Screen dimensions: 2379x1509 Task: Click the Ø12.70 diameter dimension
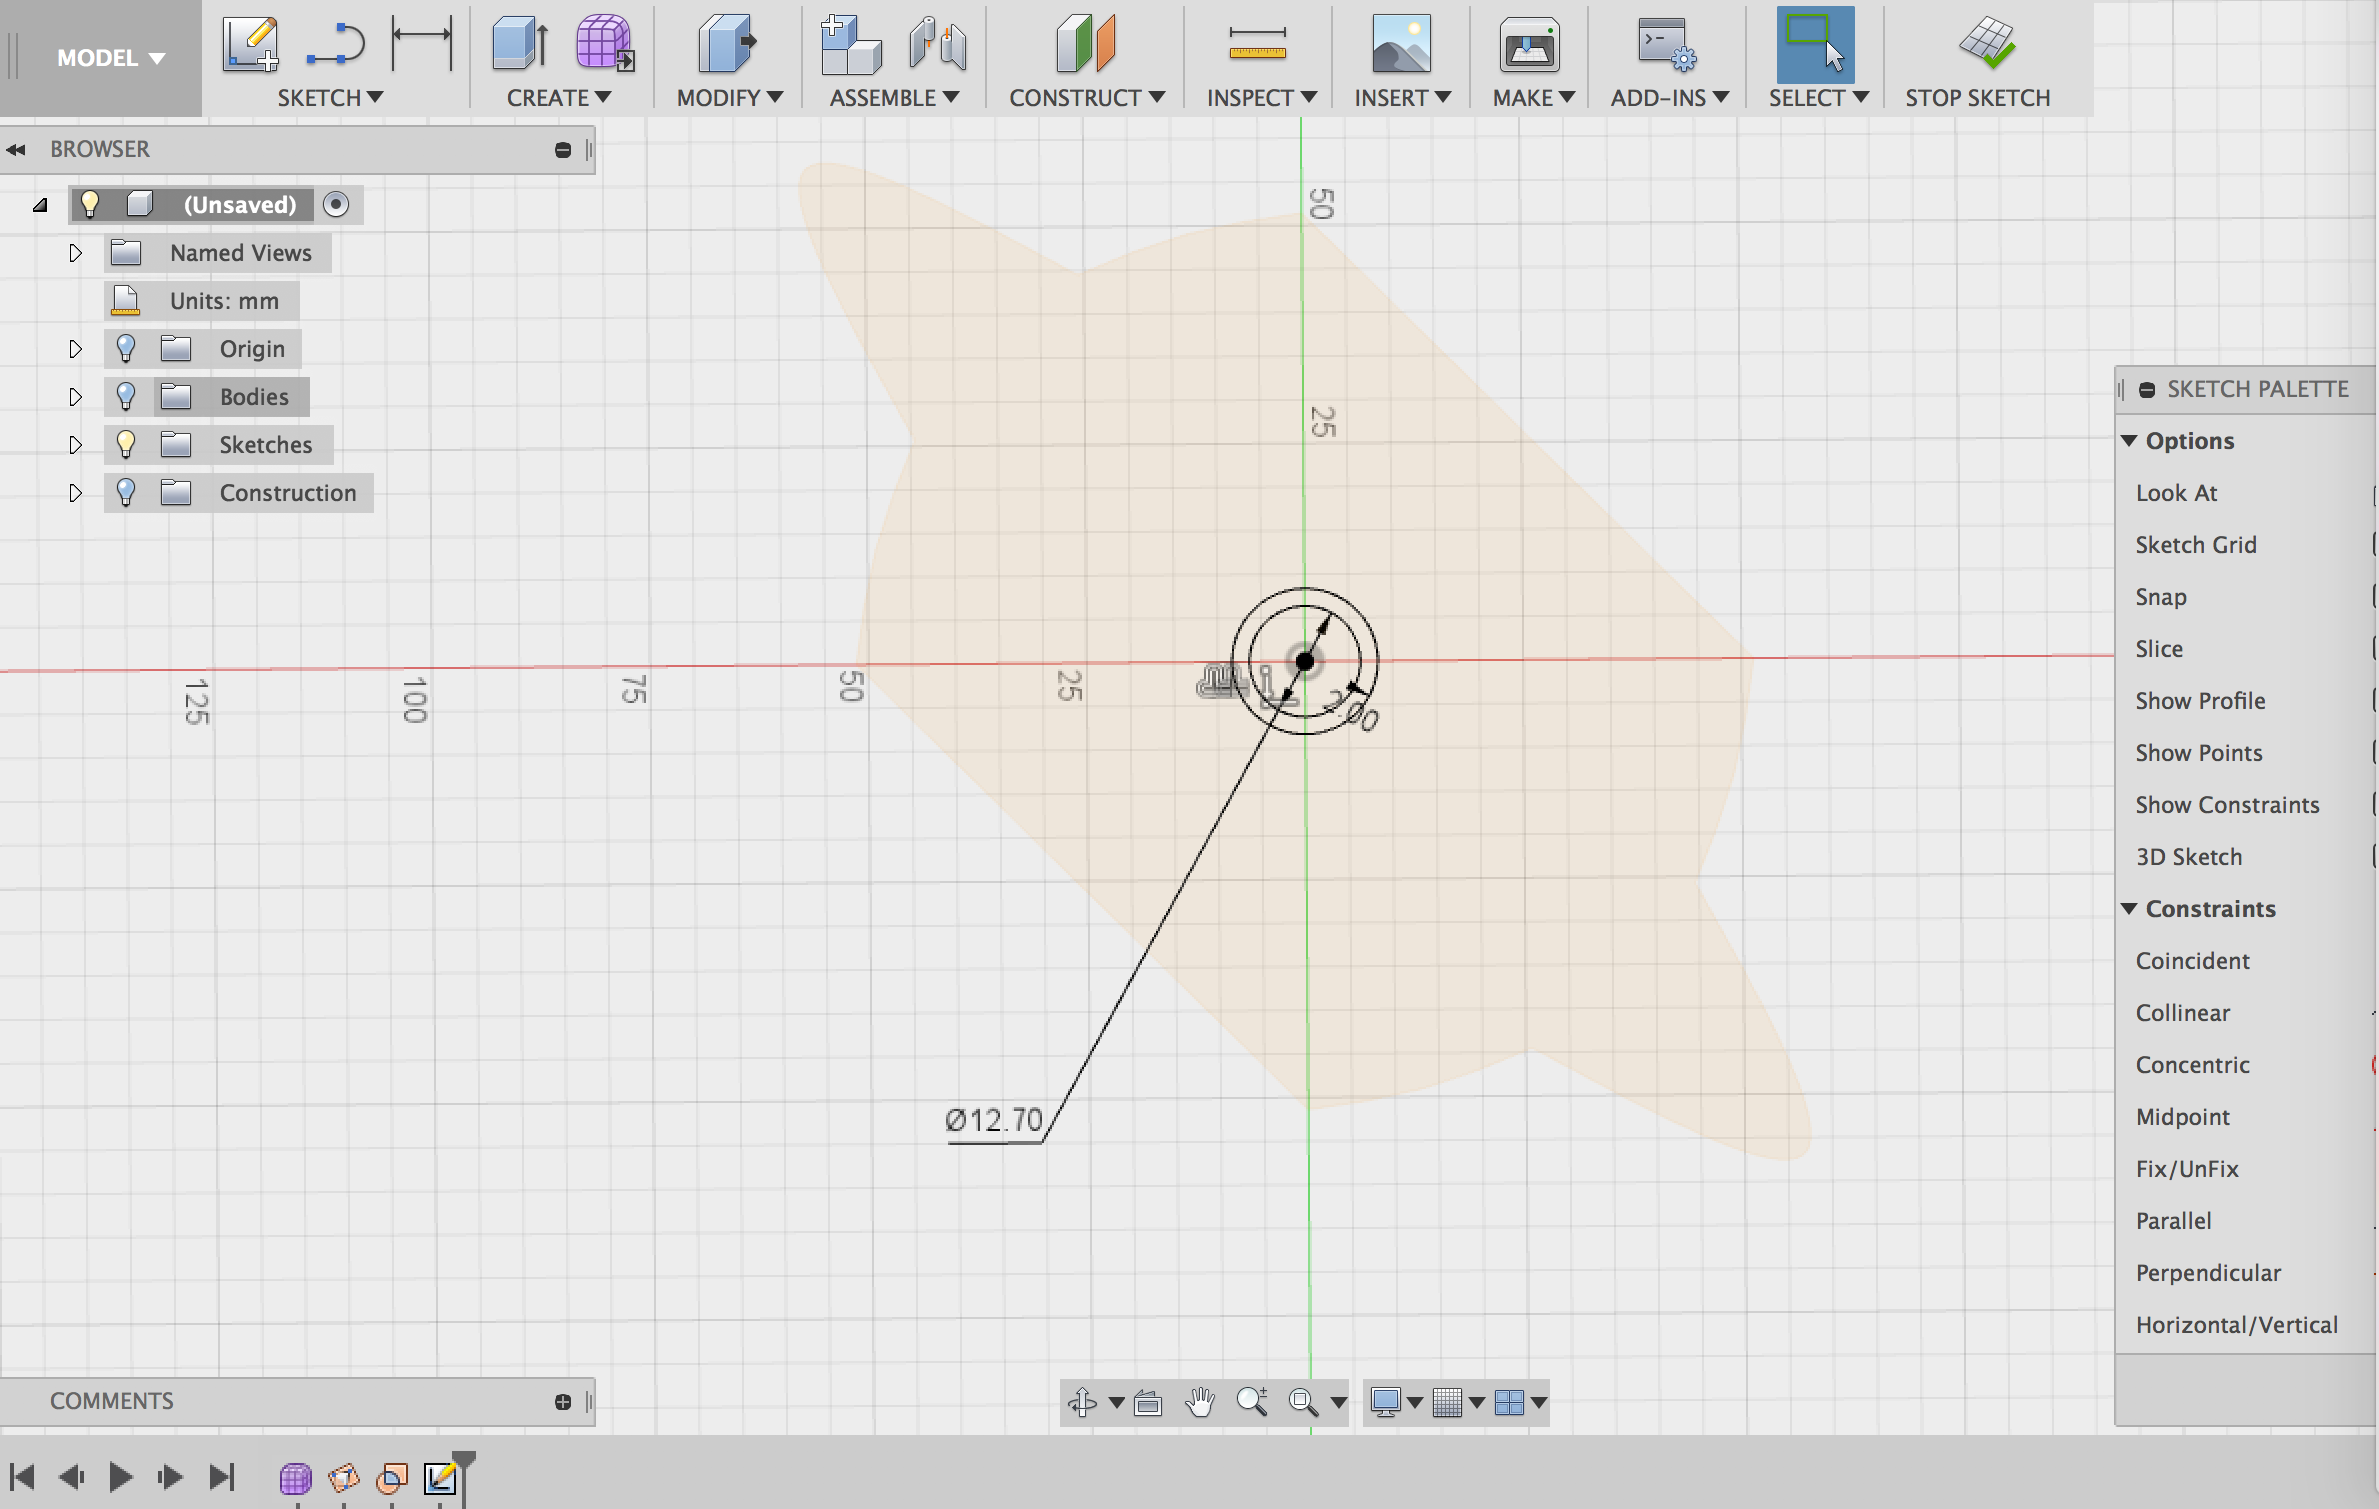click(x=994, y=1120)
